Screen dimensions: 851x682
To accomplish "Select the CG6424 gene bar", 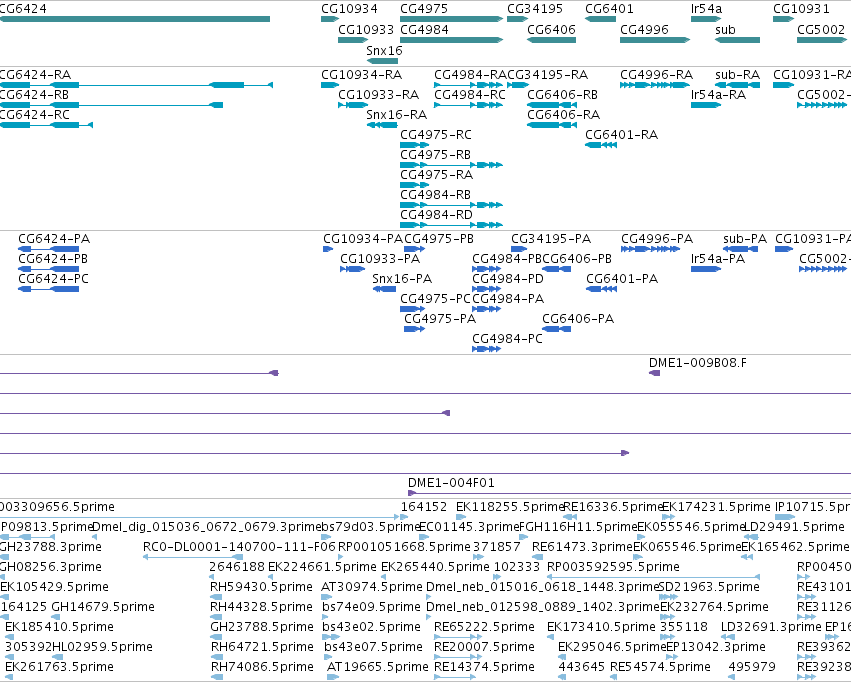I will (x=135, y=19).
